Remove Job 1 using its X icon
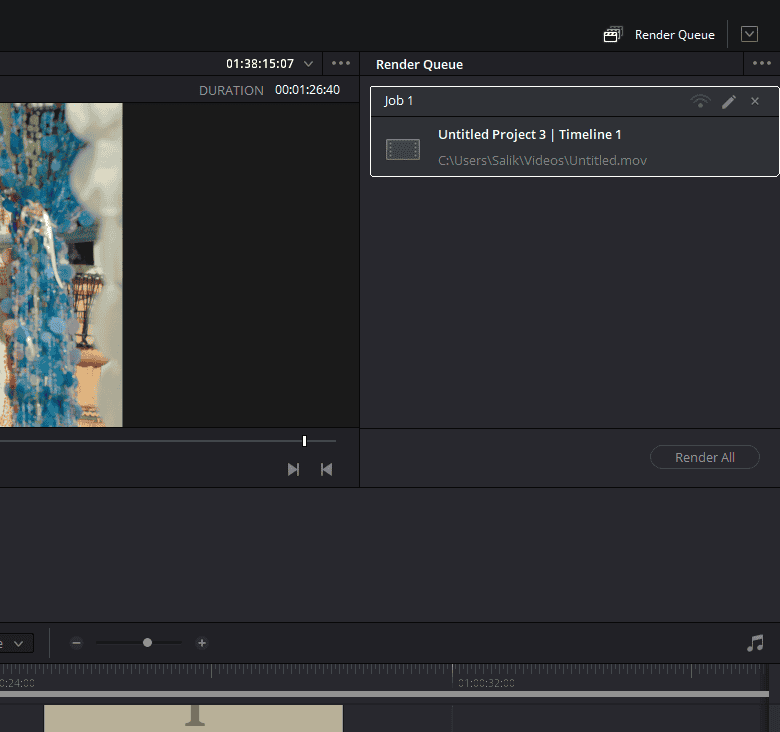This screenshot has height=732, width=780. tap(755, 101)
